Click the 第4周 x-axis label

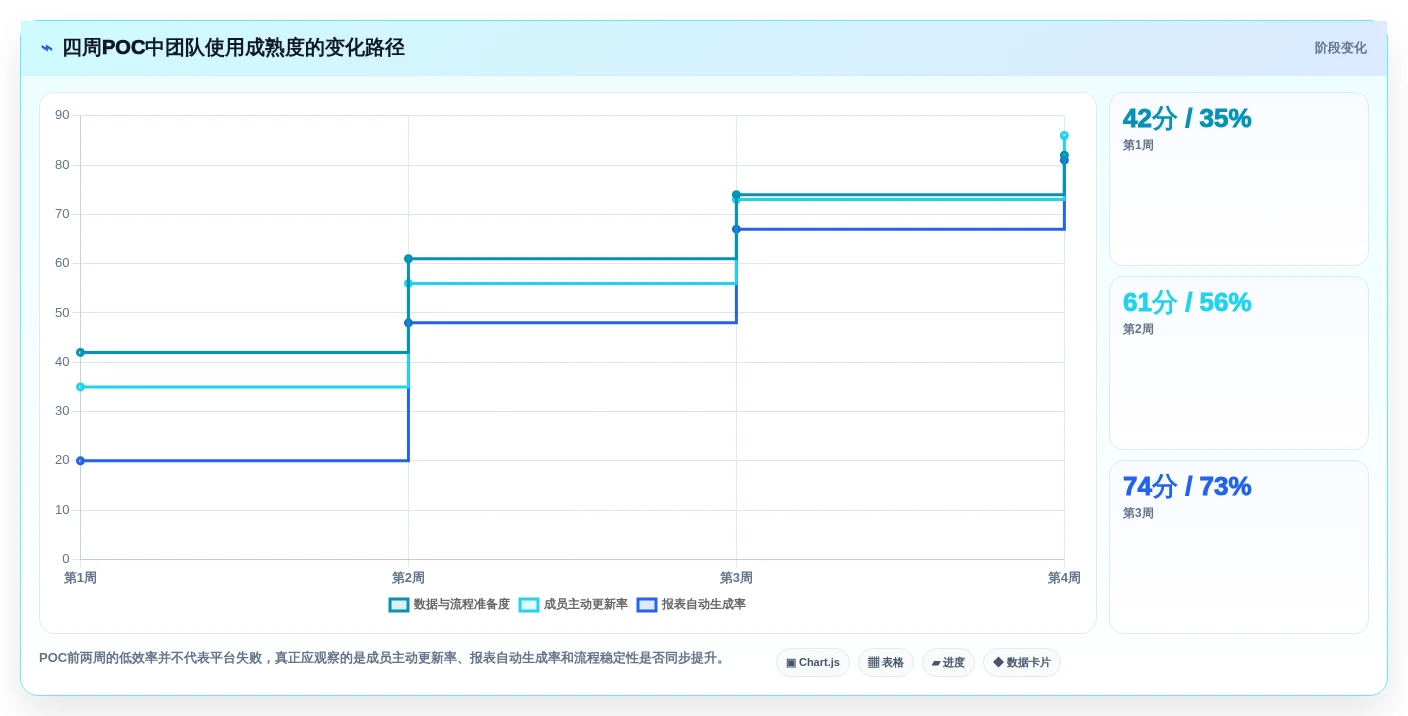pyautogui.click(x=1064, y=578)
